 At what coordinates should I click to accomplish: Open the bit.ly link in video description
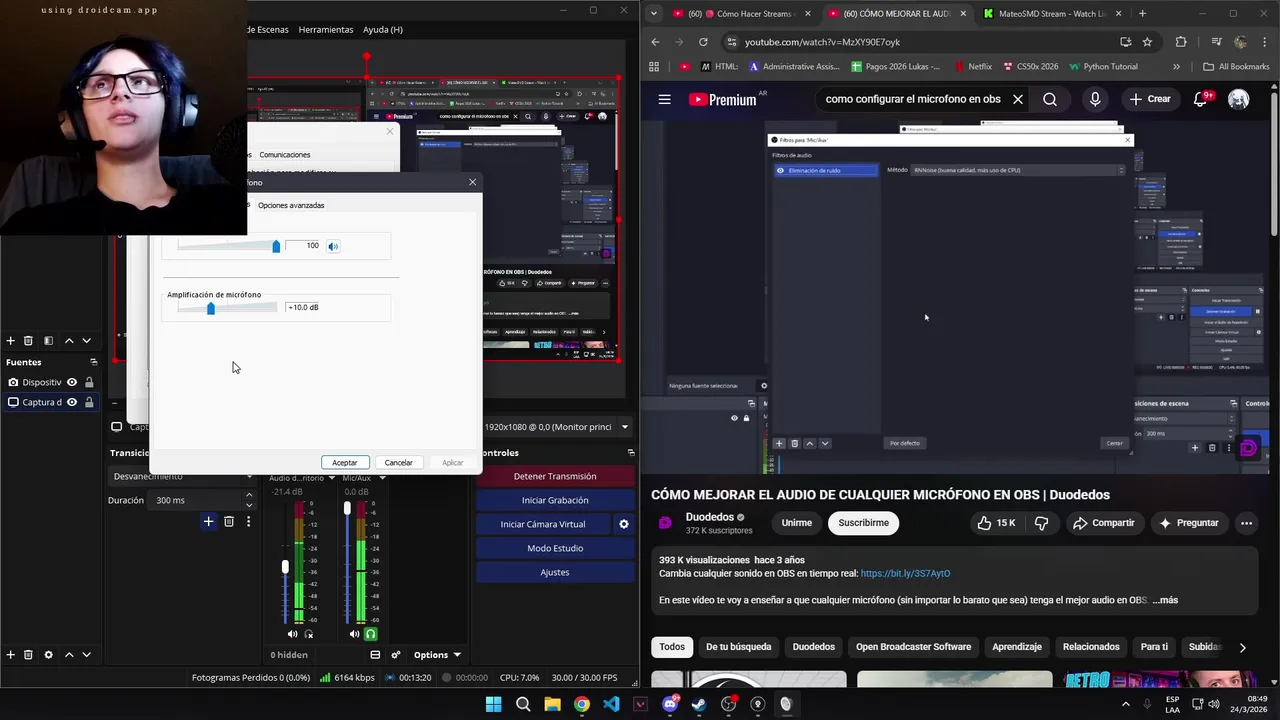[905, 574]
